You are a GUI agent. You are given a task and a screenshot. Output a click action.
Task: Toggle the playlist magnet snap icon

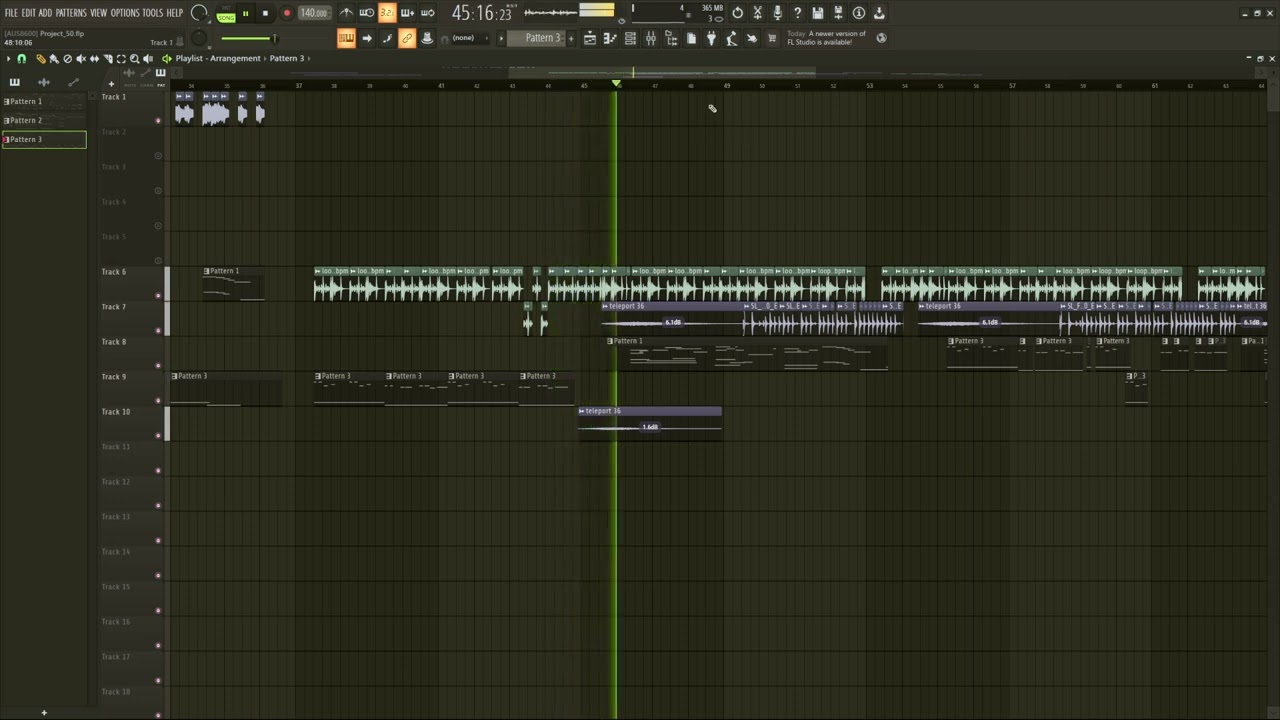click(22, 59)
